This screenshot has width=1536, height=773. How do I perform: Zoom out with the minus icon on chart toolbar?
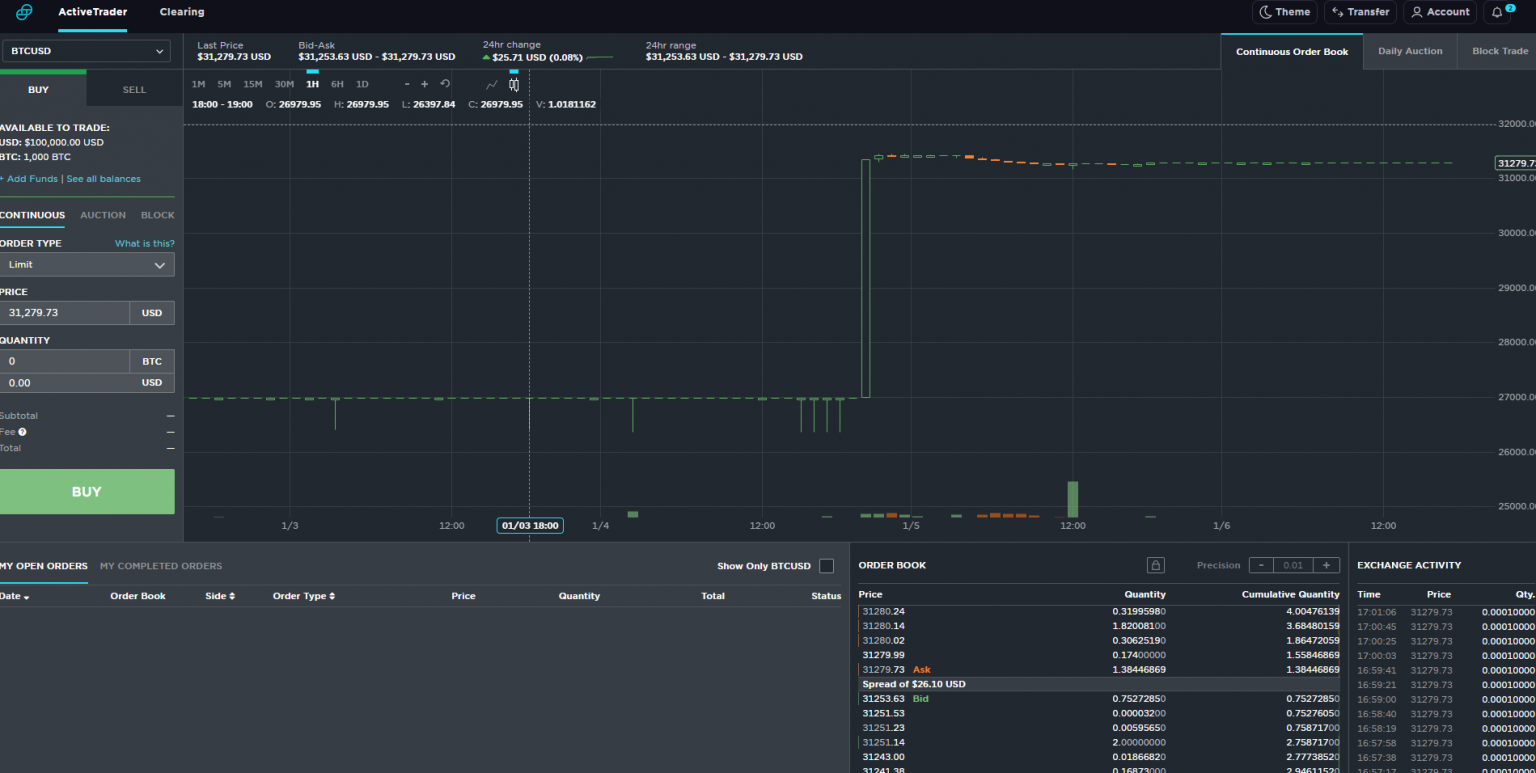pos(408,84)
